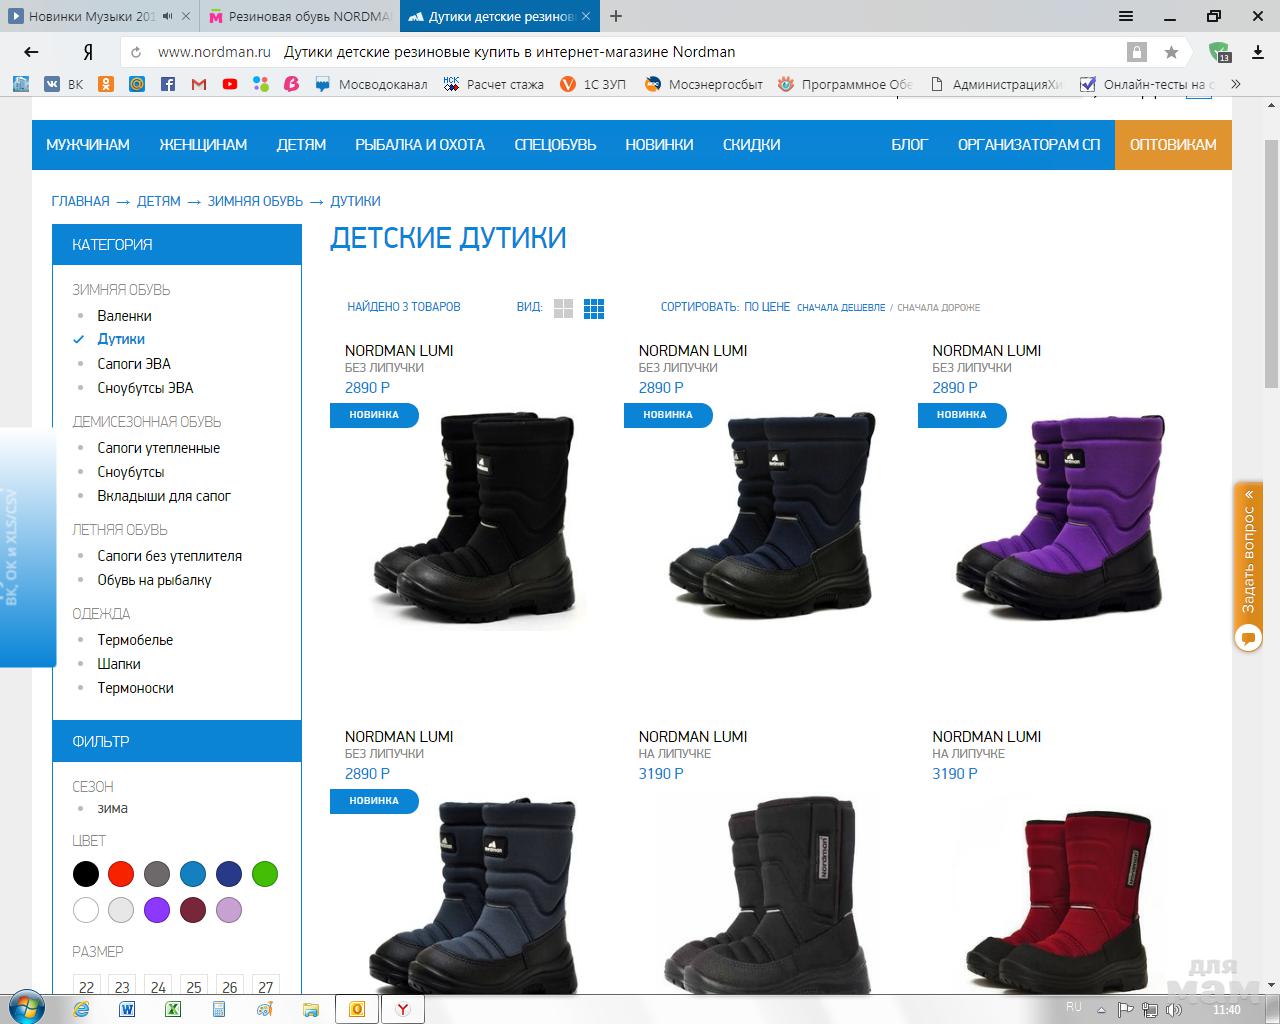
Task: Switch to small tile grid view
Action: tap(594, 309)
